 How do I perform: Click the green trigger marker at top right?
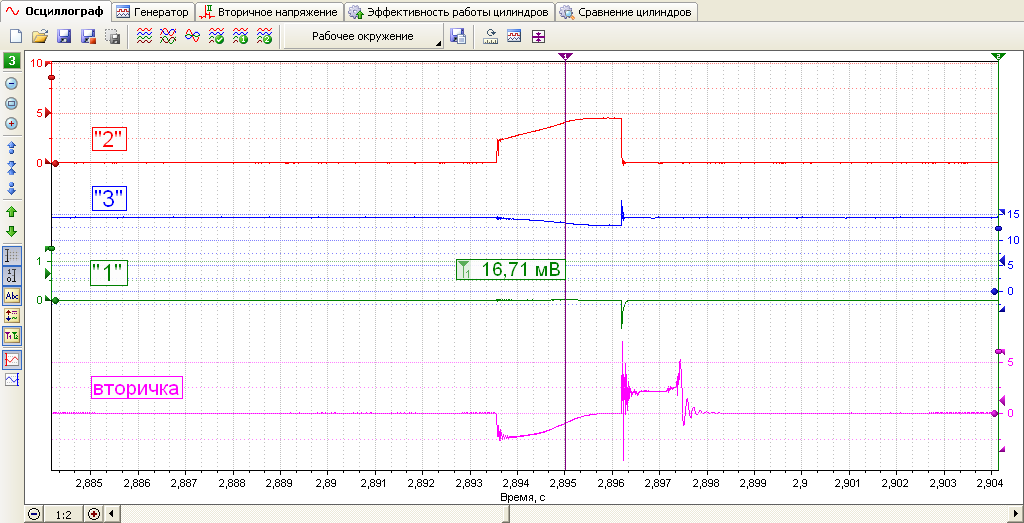pos(999,57)
